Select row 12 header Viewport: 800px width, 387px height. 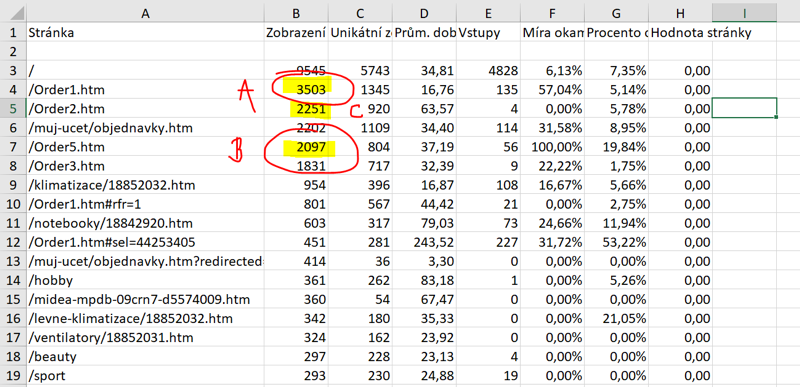[13, 242]
